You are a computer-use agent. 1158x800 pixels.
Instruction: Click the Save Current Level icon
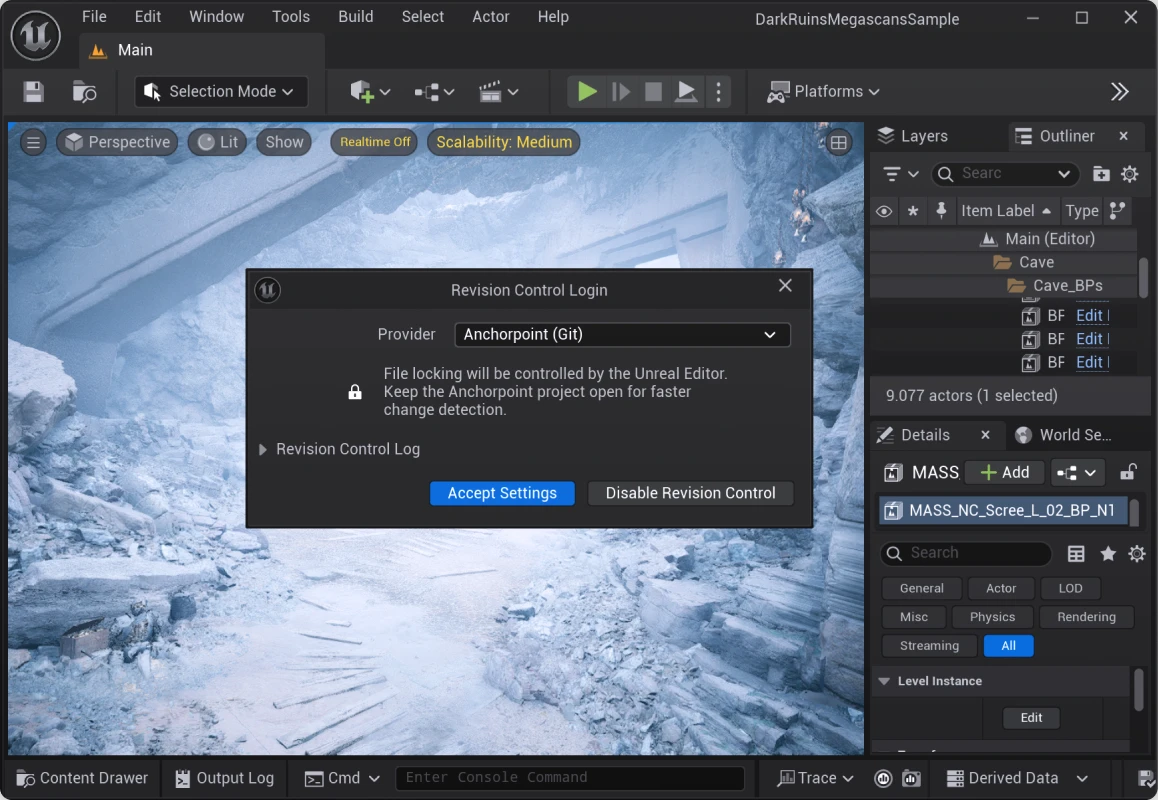33,91
